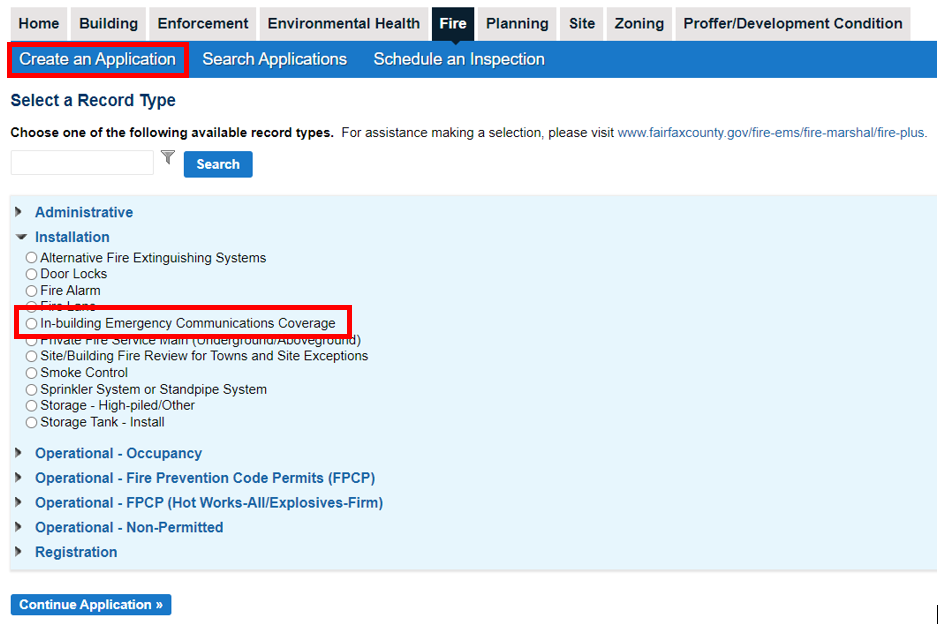
Task: Click the blue Search button
Action: pyautogui.click(x=218, y=164)
